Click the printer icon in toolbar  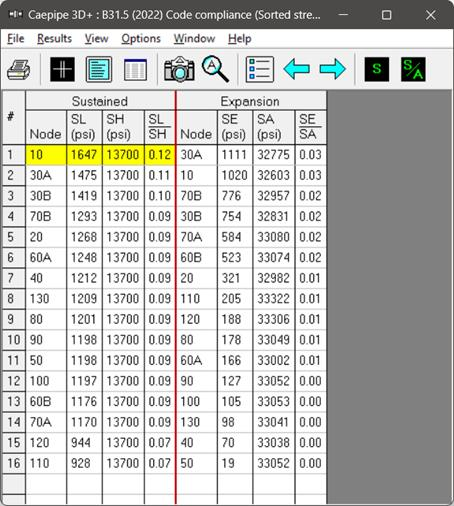coord(19,70)
